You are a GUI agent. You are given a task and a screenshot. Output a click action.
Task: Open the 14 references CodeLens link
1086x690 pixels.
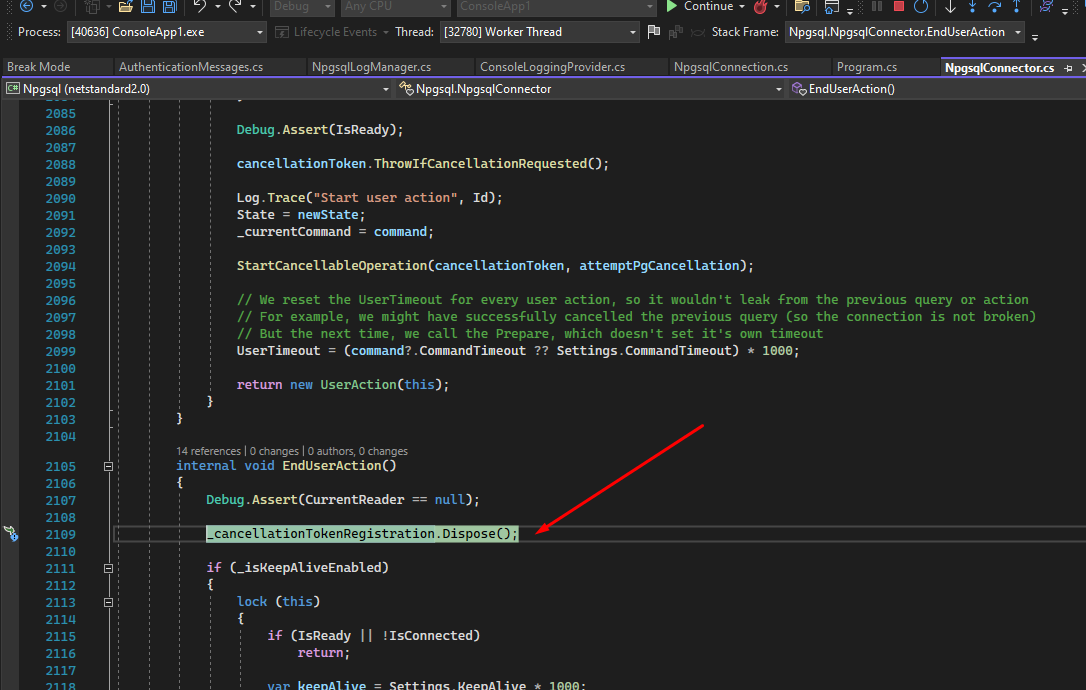tap(208, 450)
